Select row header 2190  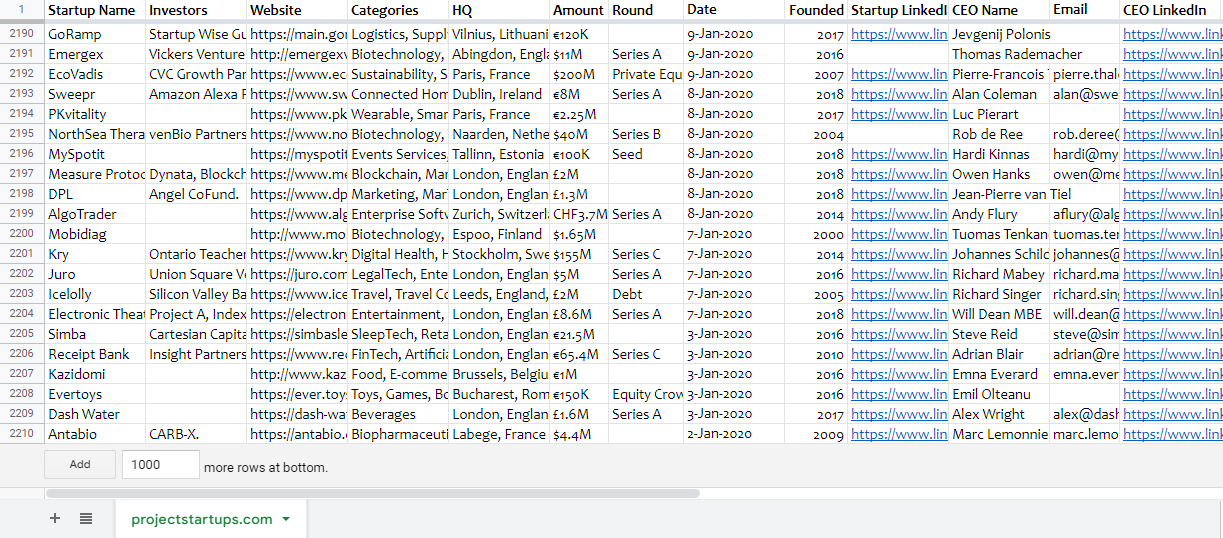coord(22,34)
